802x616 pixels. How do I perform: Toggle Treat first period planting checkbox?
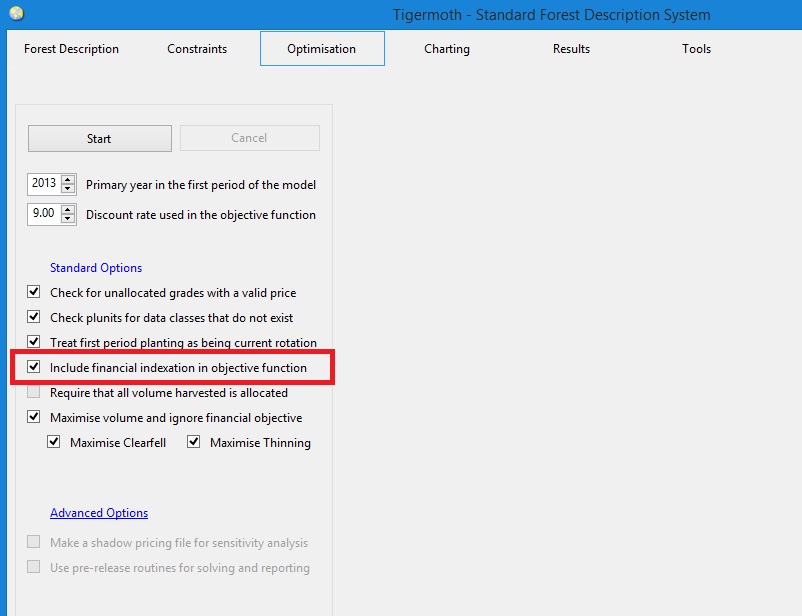click(34, 341)
